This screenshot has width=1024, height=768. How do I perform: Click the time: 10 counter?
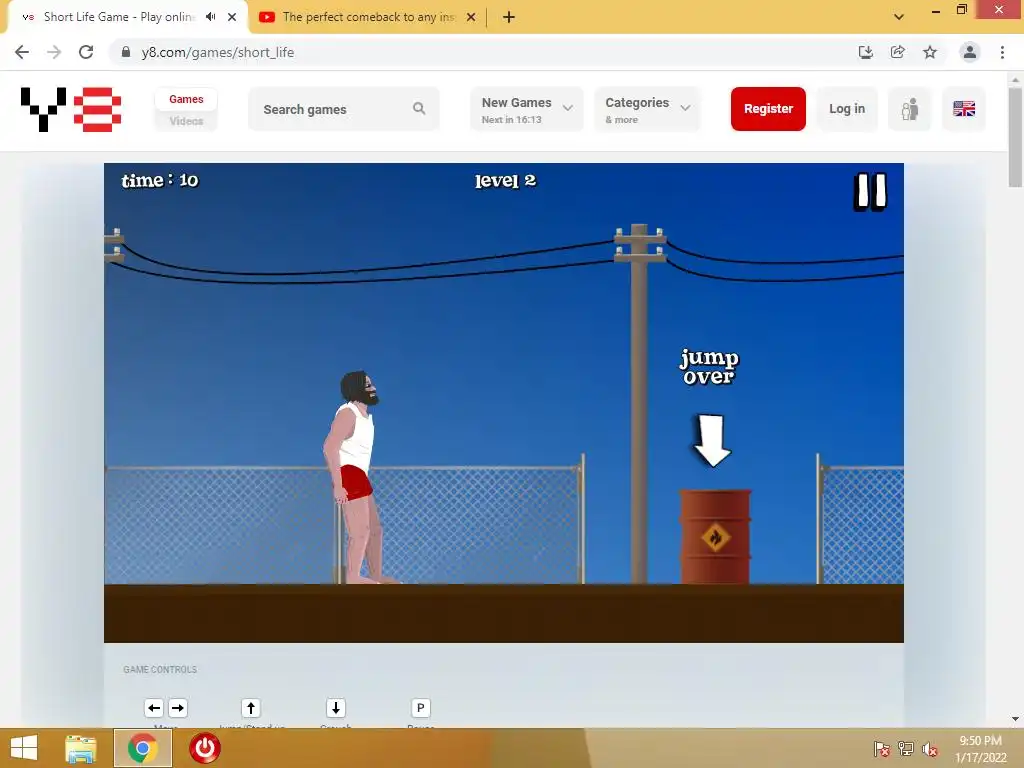pyautogui.click(x=160, y=180)
